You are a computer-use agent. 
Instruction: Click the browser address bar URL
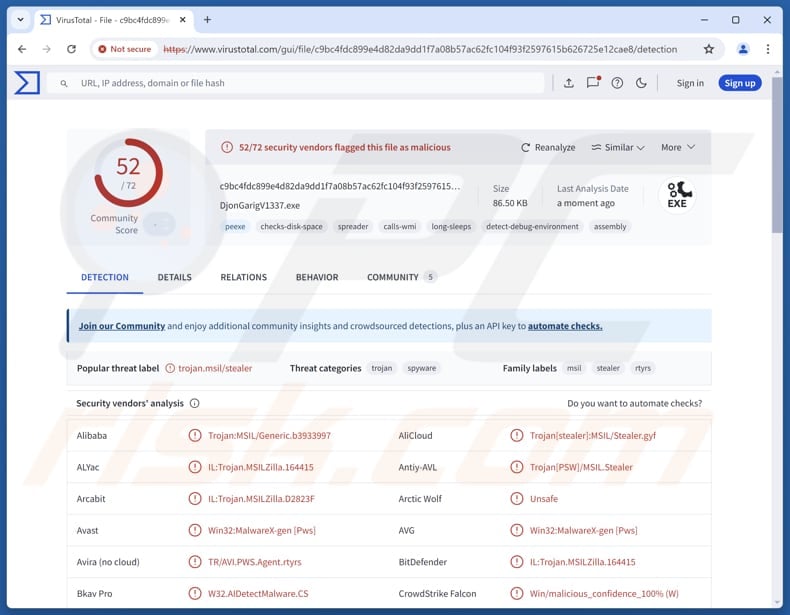[420, 49]
